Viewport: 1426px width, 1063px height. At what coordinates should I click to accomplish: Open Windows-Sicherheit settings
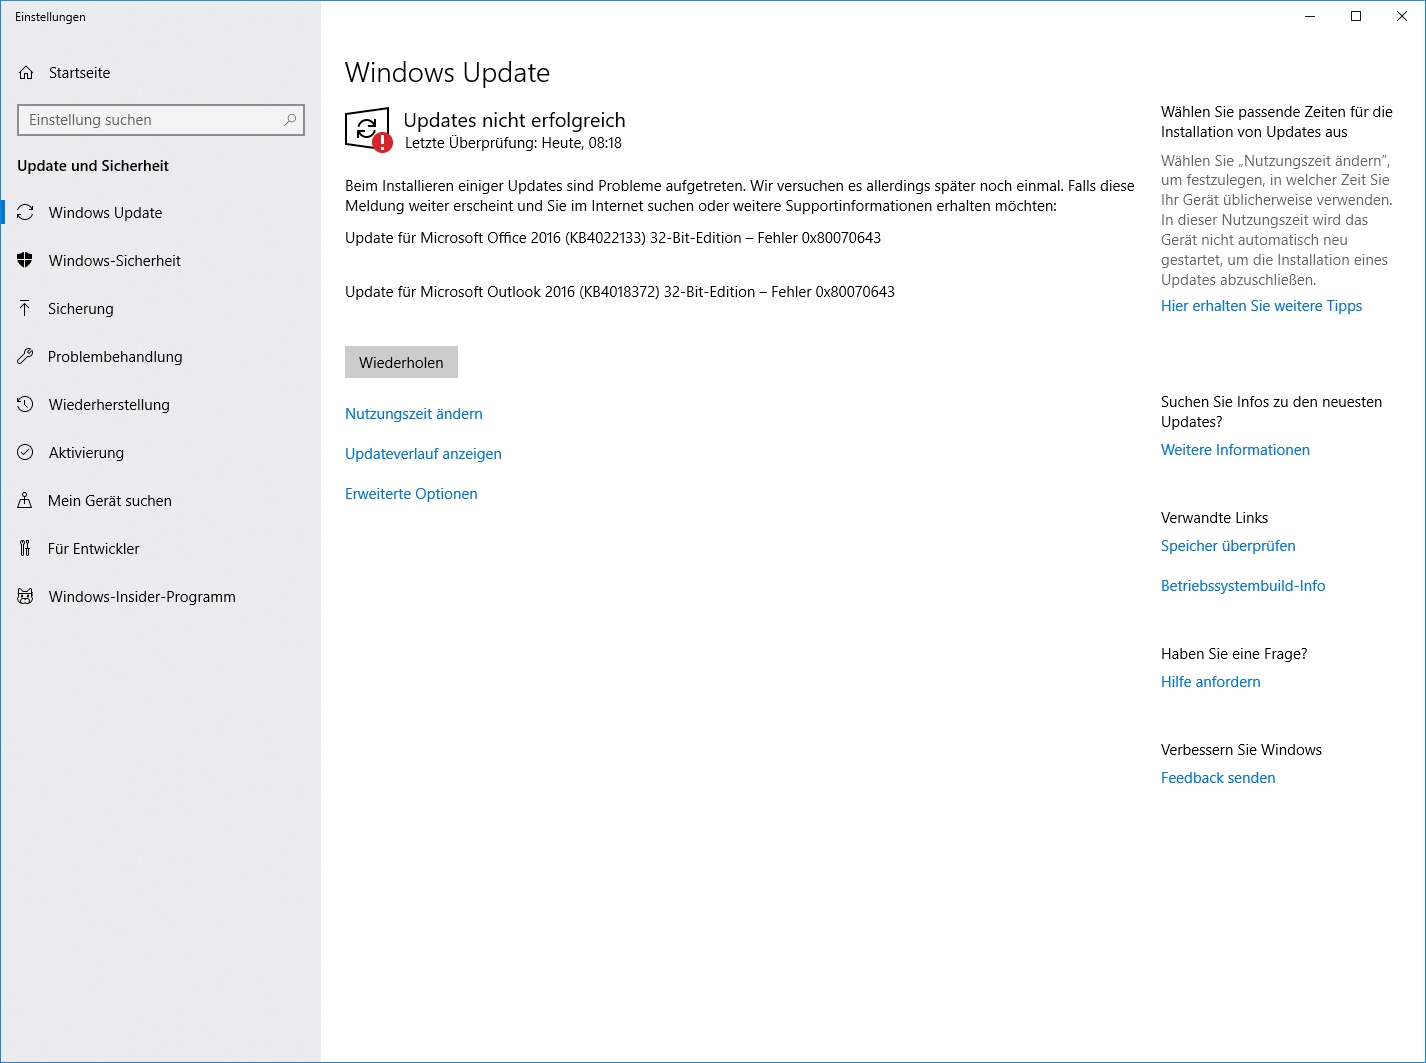coord(161,261)
